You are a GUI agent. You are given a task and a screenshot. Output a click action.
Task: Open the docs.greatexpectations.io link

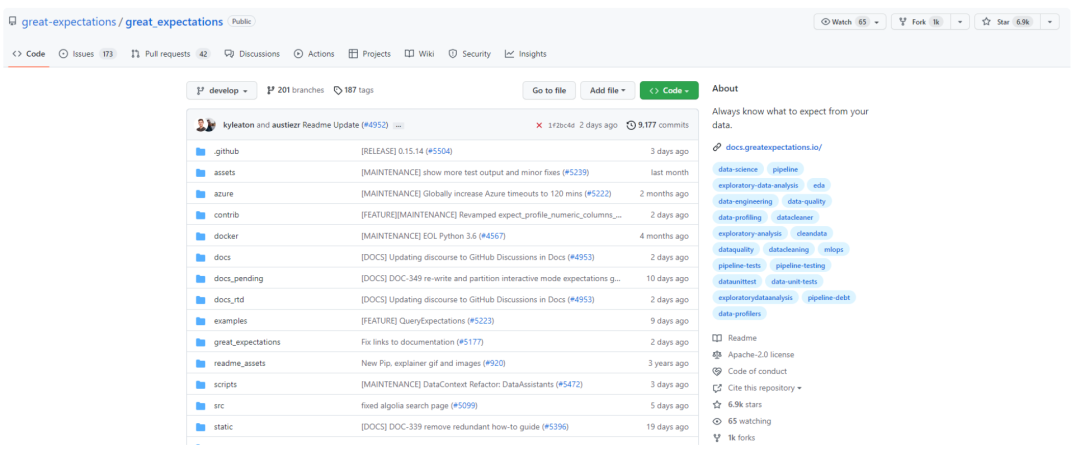pos(773,147)
